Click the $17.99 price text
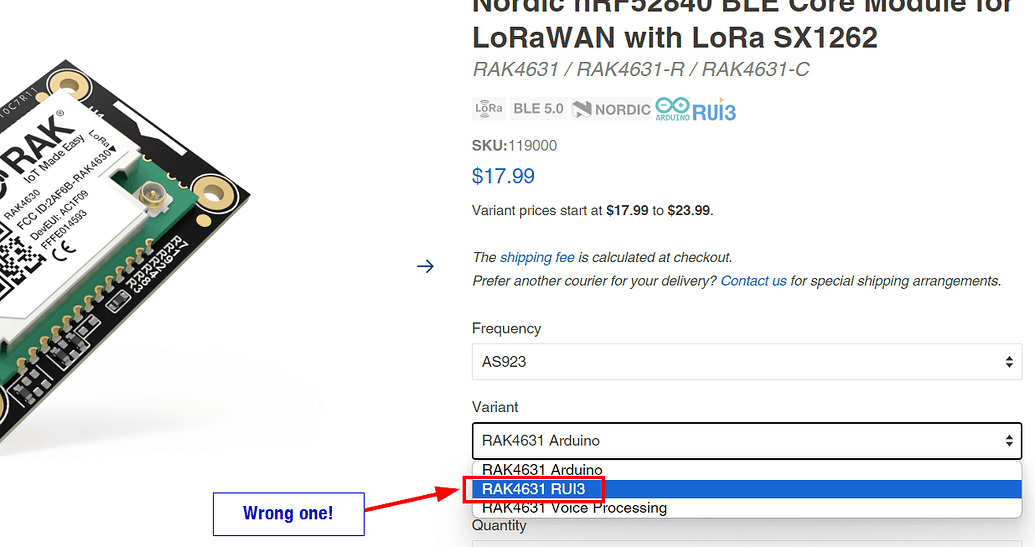 (503, 176)
